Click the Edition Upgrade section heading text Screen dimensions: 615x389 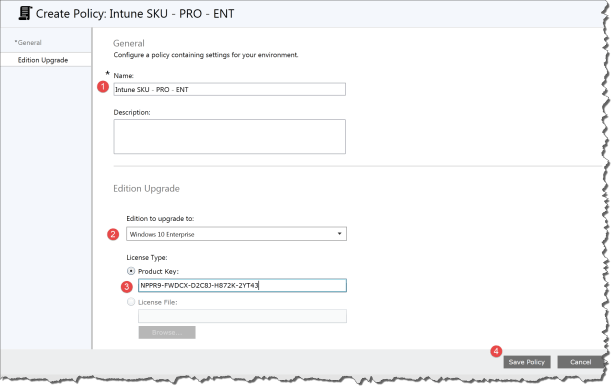tap(146, 189)
